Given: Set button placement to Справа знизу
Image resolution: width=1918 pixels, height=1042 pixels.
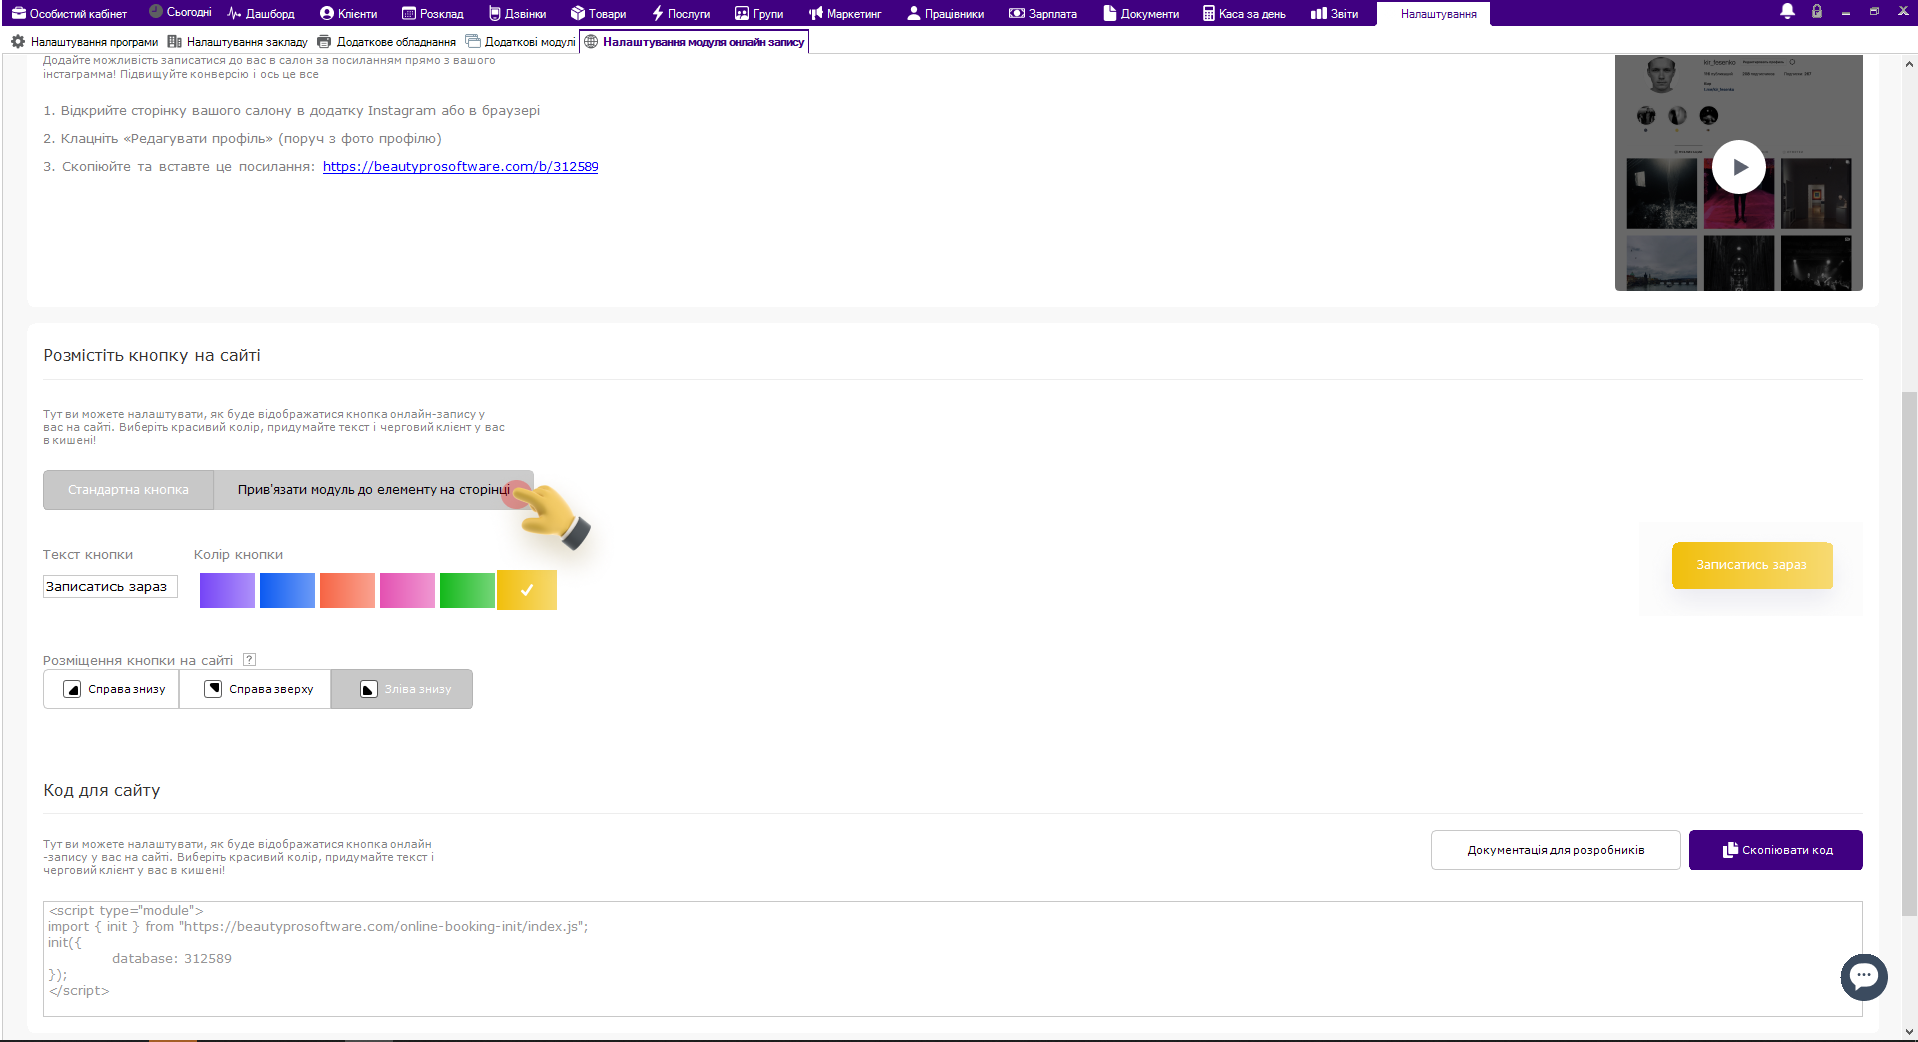Looking at the screenshot, I should pos(111,689).
